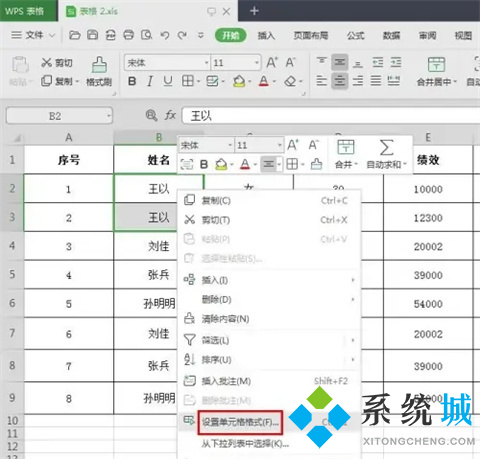Switch to the 开始 ribbon tab
480x459 pixels.
[x=231, y=35]
